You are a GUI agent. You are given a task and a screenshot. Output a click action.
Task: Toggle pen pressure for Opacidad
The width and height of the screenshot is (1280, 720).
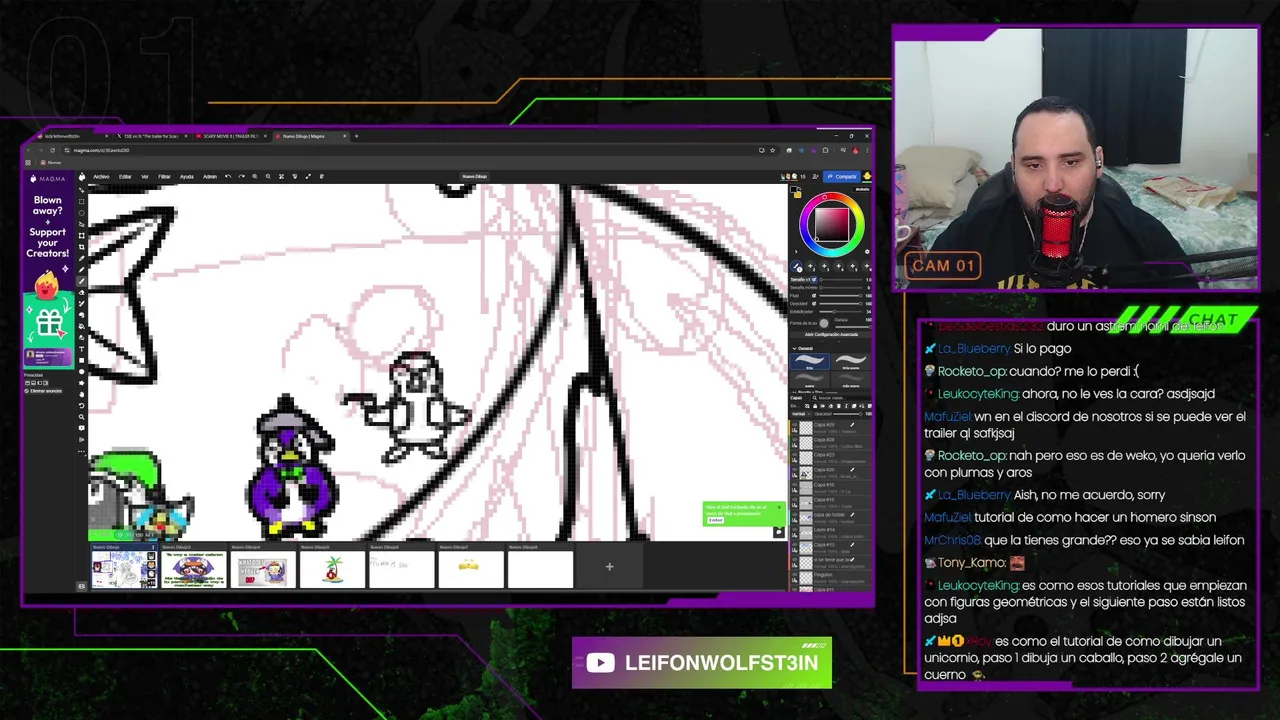(814, 303)
